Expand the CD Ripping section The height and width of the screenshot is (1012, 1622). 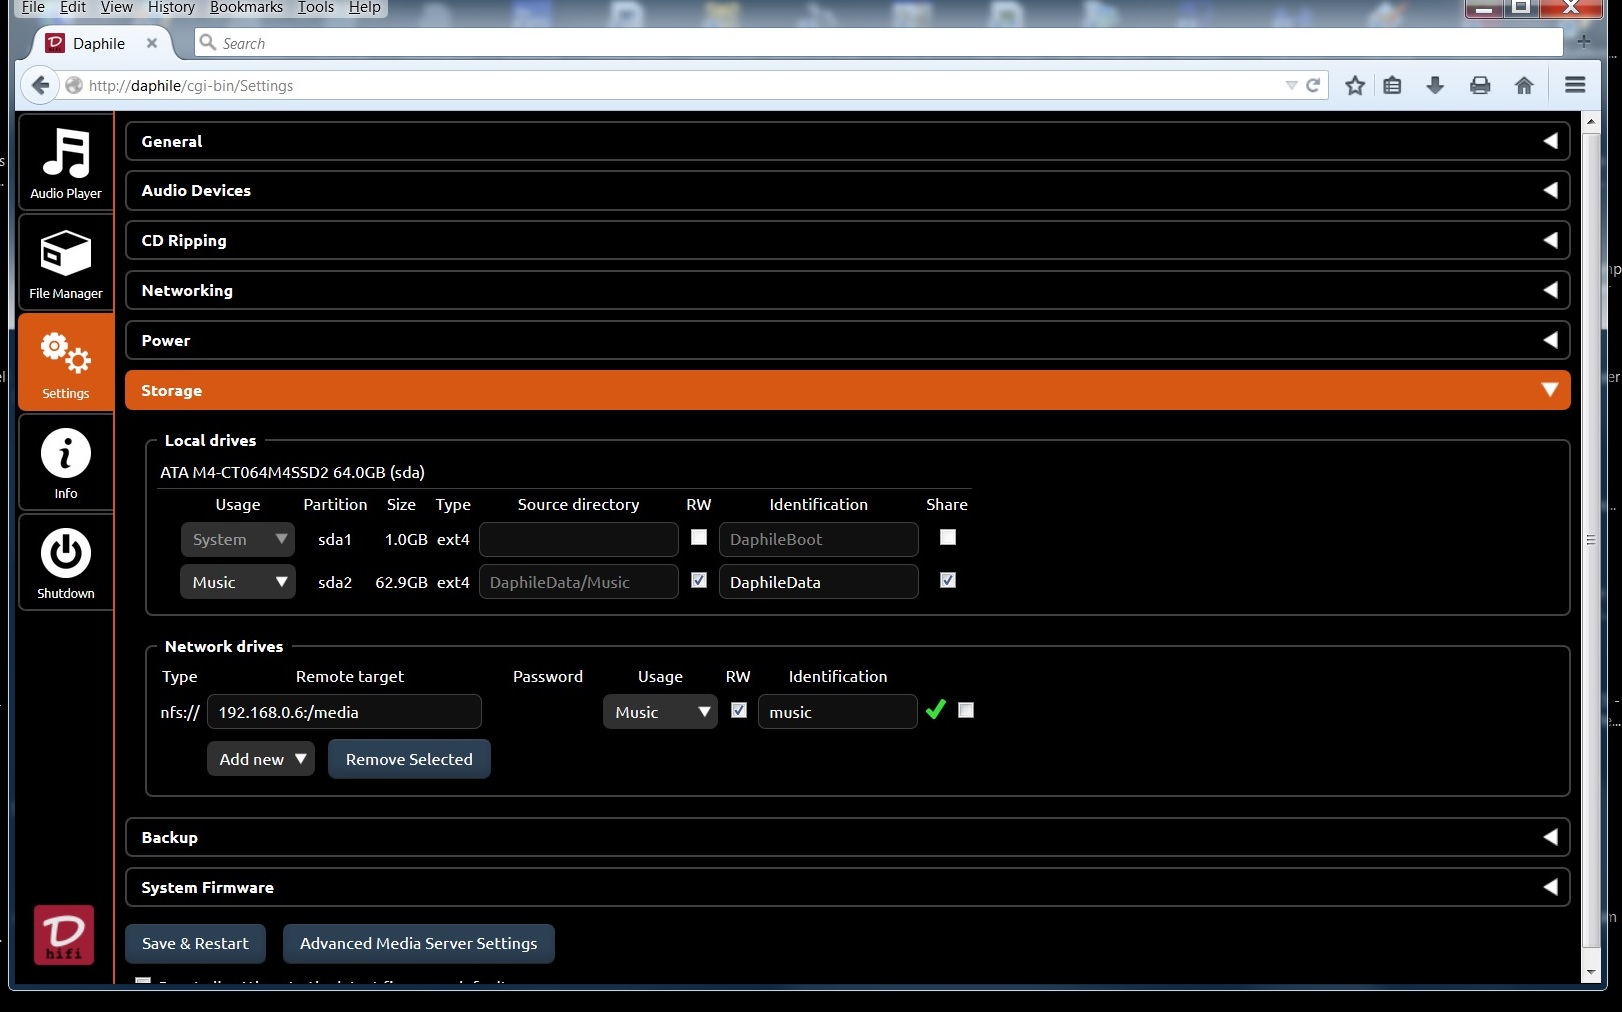pyautogui.click(x=848, y=240)
